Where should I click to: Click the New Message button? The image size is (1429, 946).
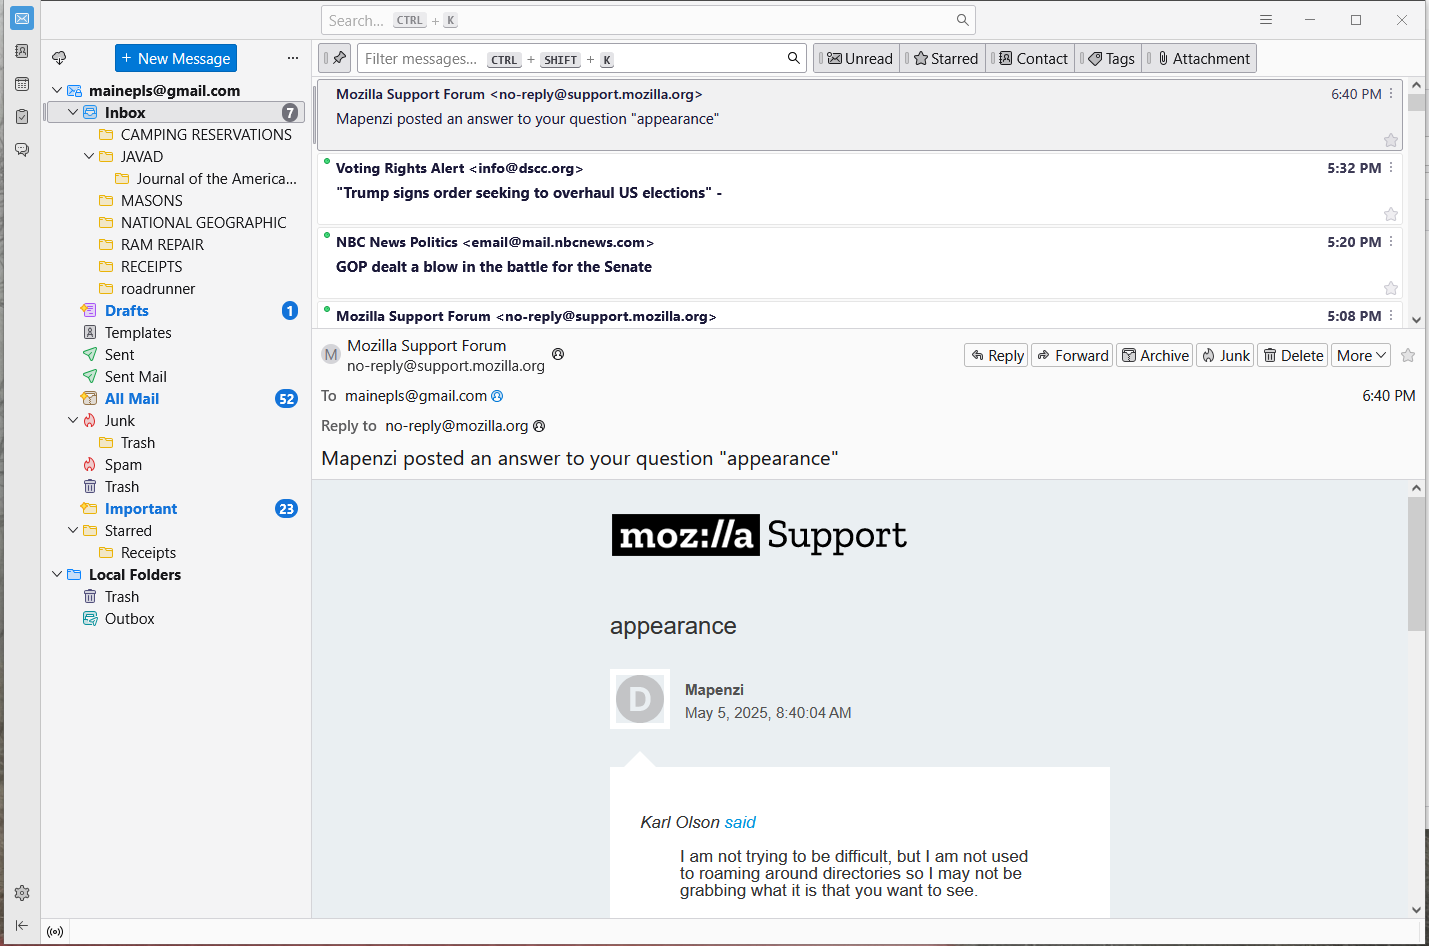(176, 58)
